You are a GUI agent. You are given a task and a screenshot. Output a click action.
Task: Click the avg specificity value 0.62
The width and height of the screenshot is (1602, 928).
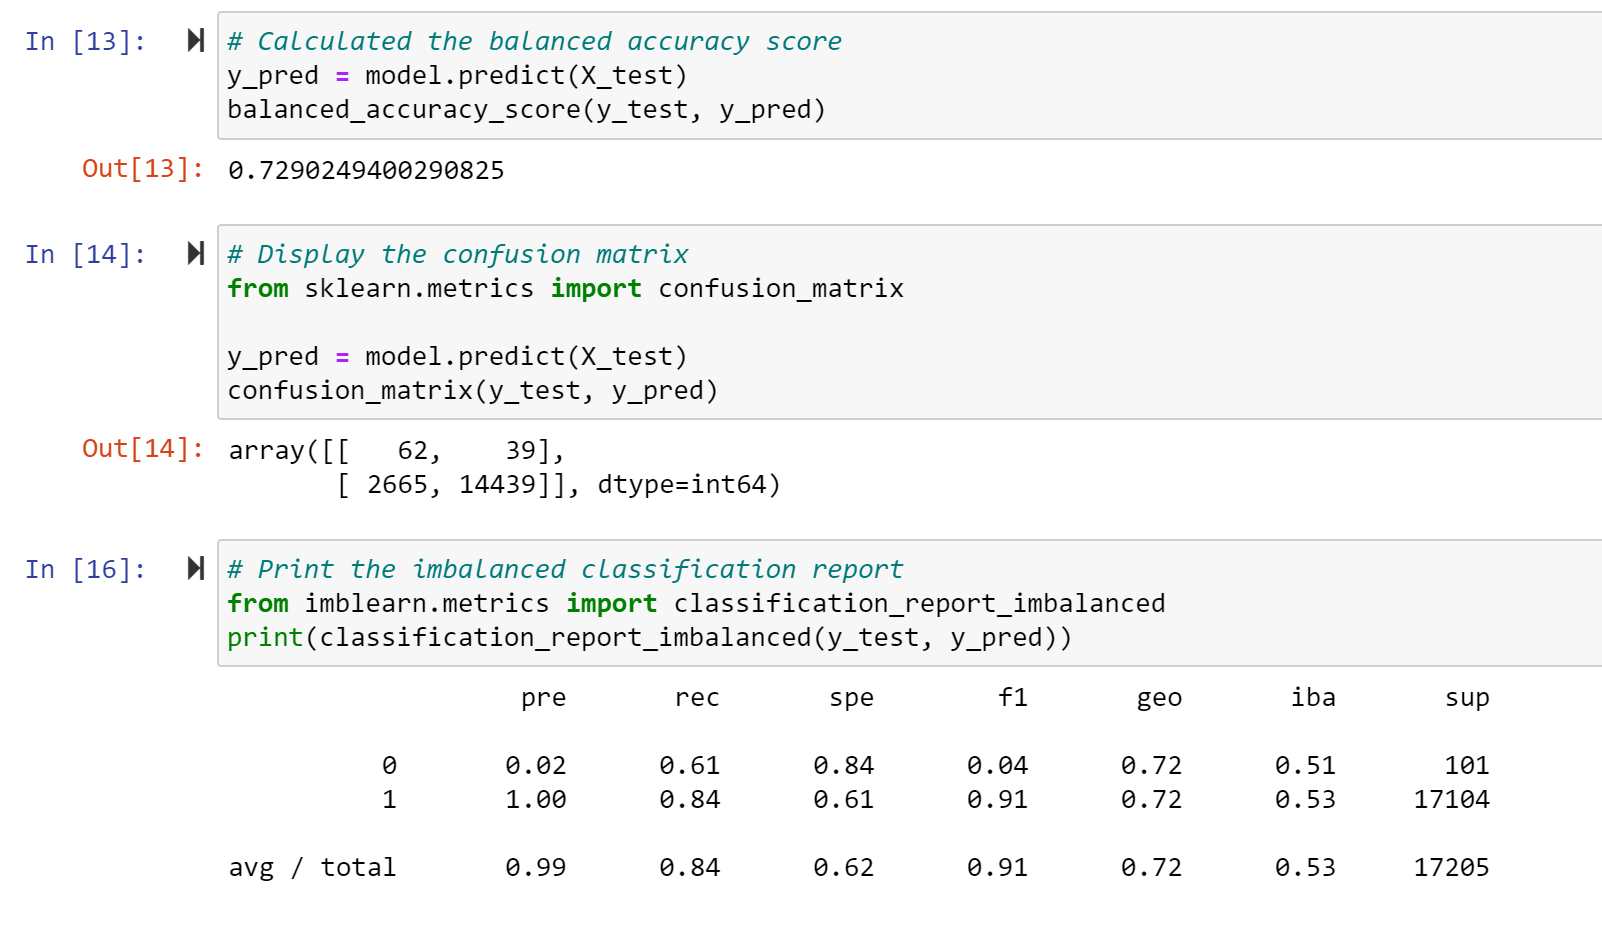click(x=843, y=867)
